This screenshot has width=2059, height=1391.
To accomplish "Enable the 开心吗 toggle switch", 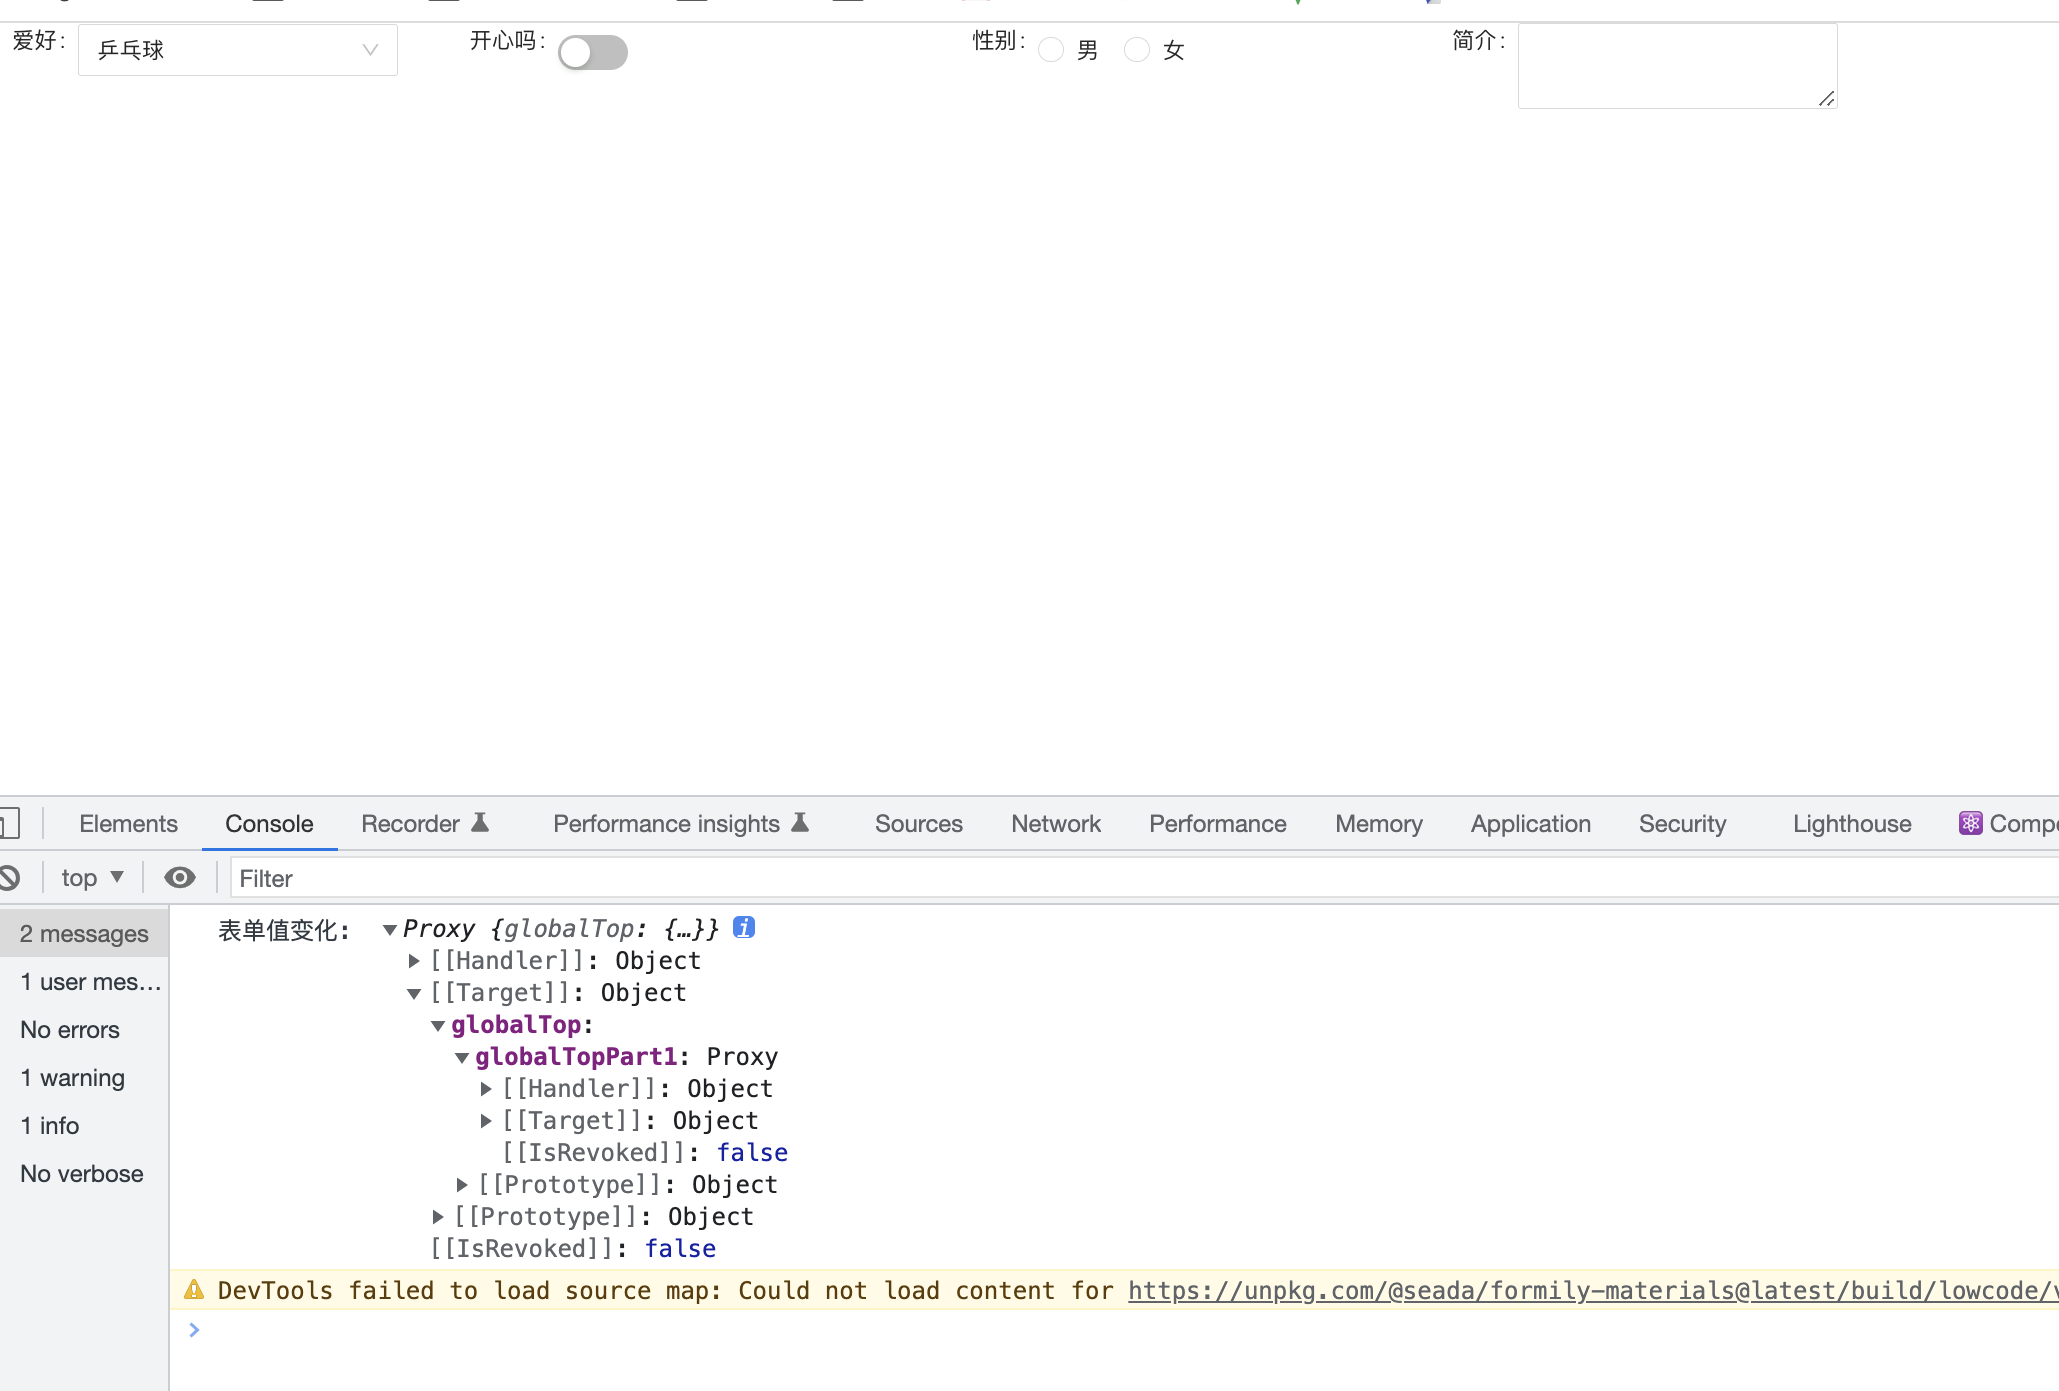I will click(592, 51).
